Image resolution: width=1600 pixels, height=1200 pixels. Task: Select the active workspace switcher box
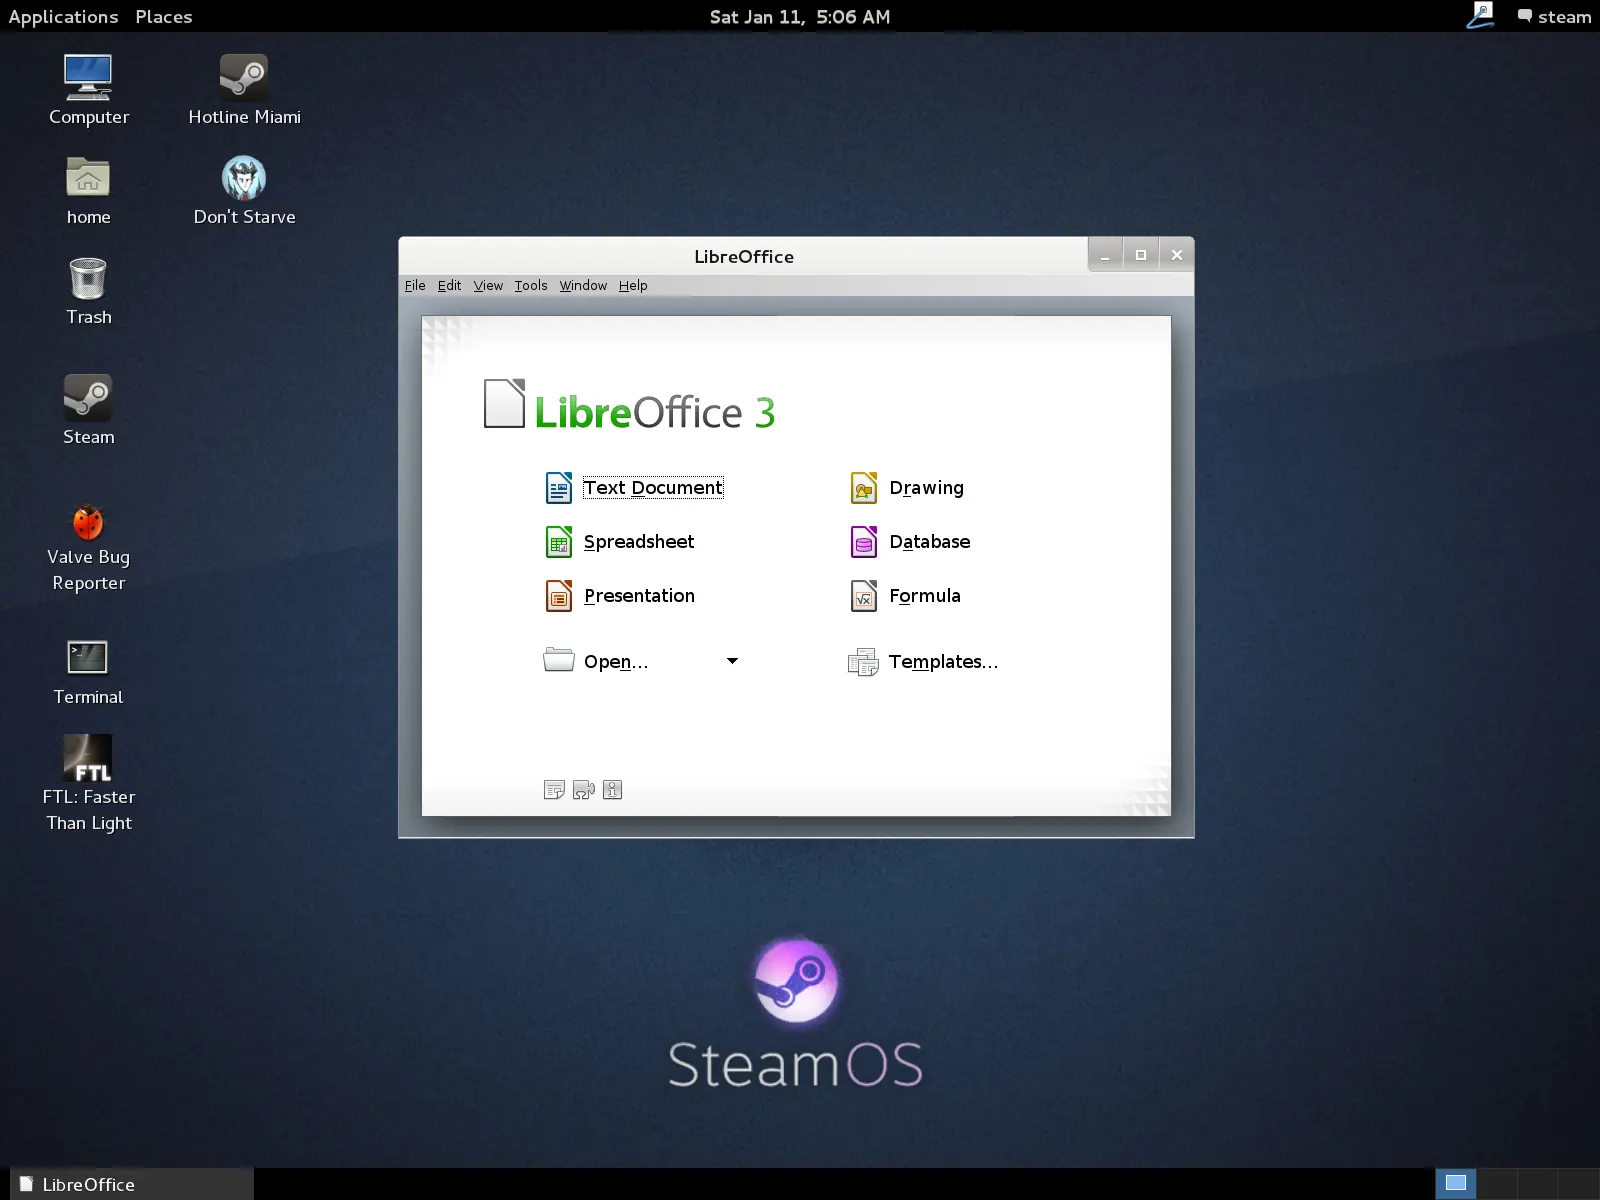(1456, 1184)
